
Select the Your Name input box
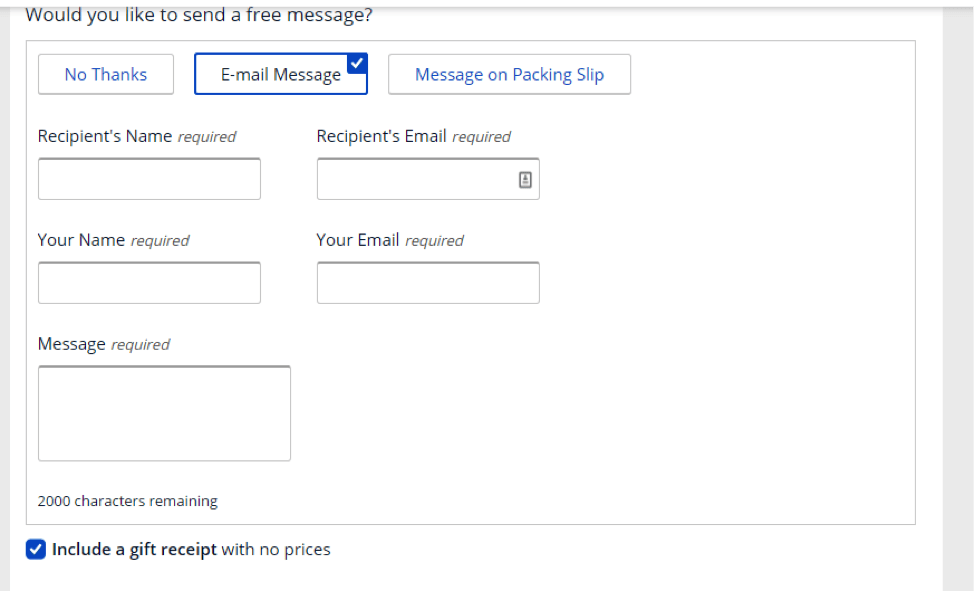(x=149, y=283)
